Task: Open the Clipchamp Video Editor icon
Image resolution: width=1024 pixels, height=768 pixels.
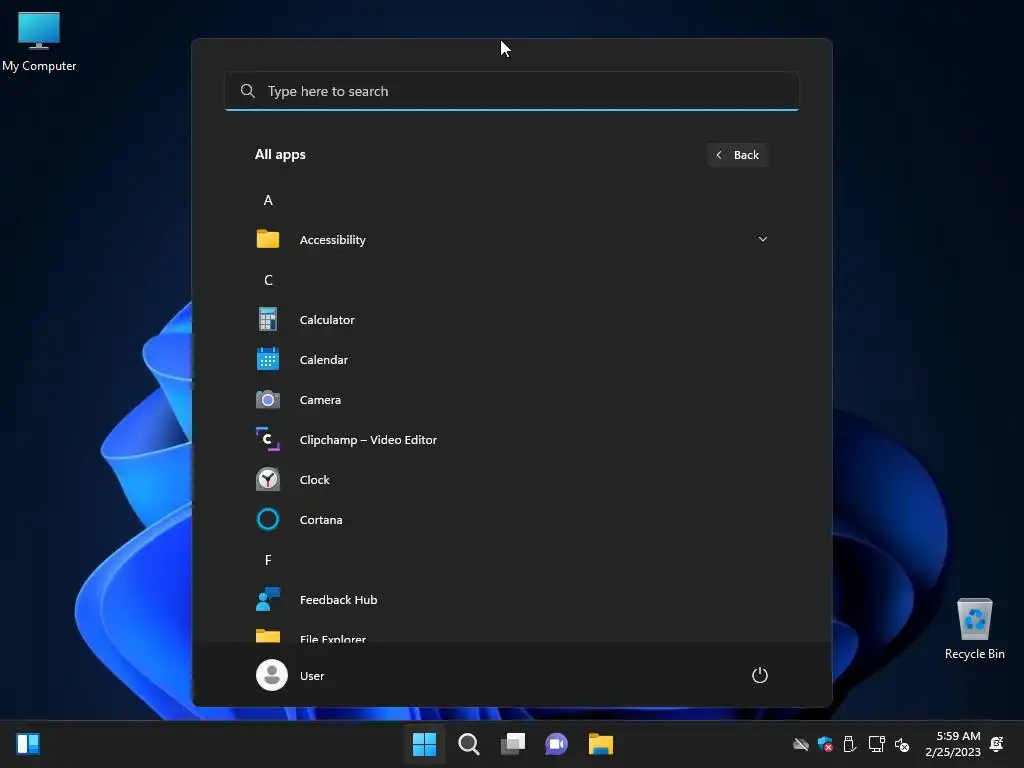Action: point(268,440)
